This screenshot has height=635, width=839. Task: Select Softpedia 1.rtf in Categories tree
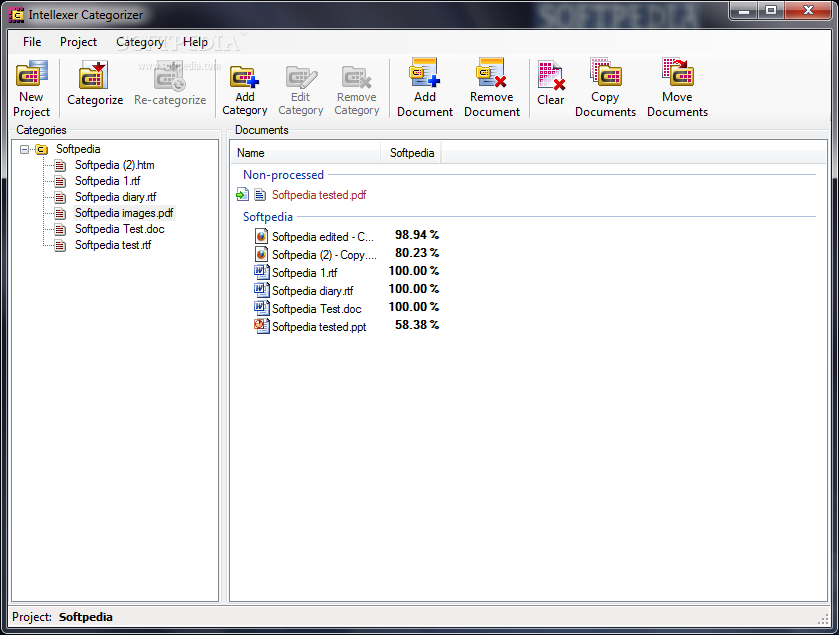(x=108, y=181)
